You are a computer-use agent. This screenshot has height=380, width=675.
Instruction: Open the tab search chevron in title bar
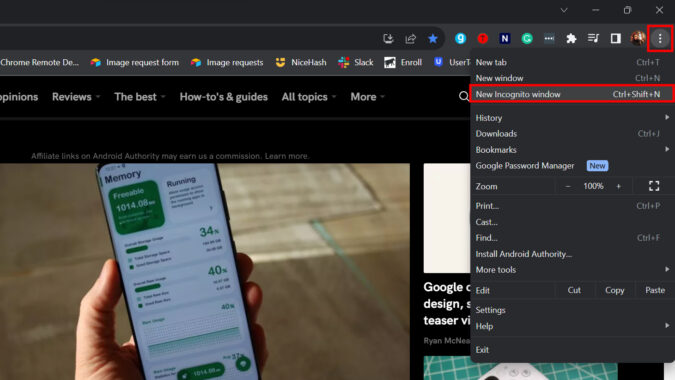point(564,10)
